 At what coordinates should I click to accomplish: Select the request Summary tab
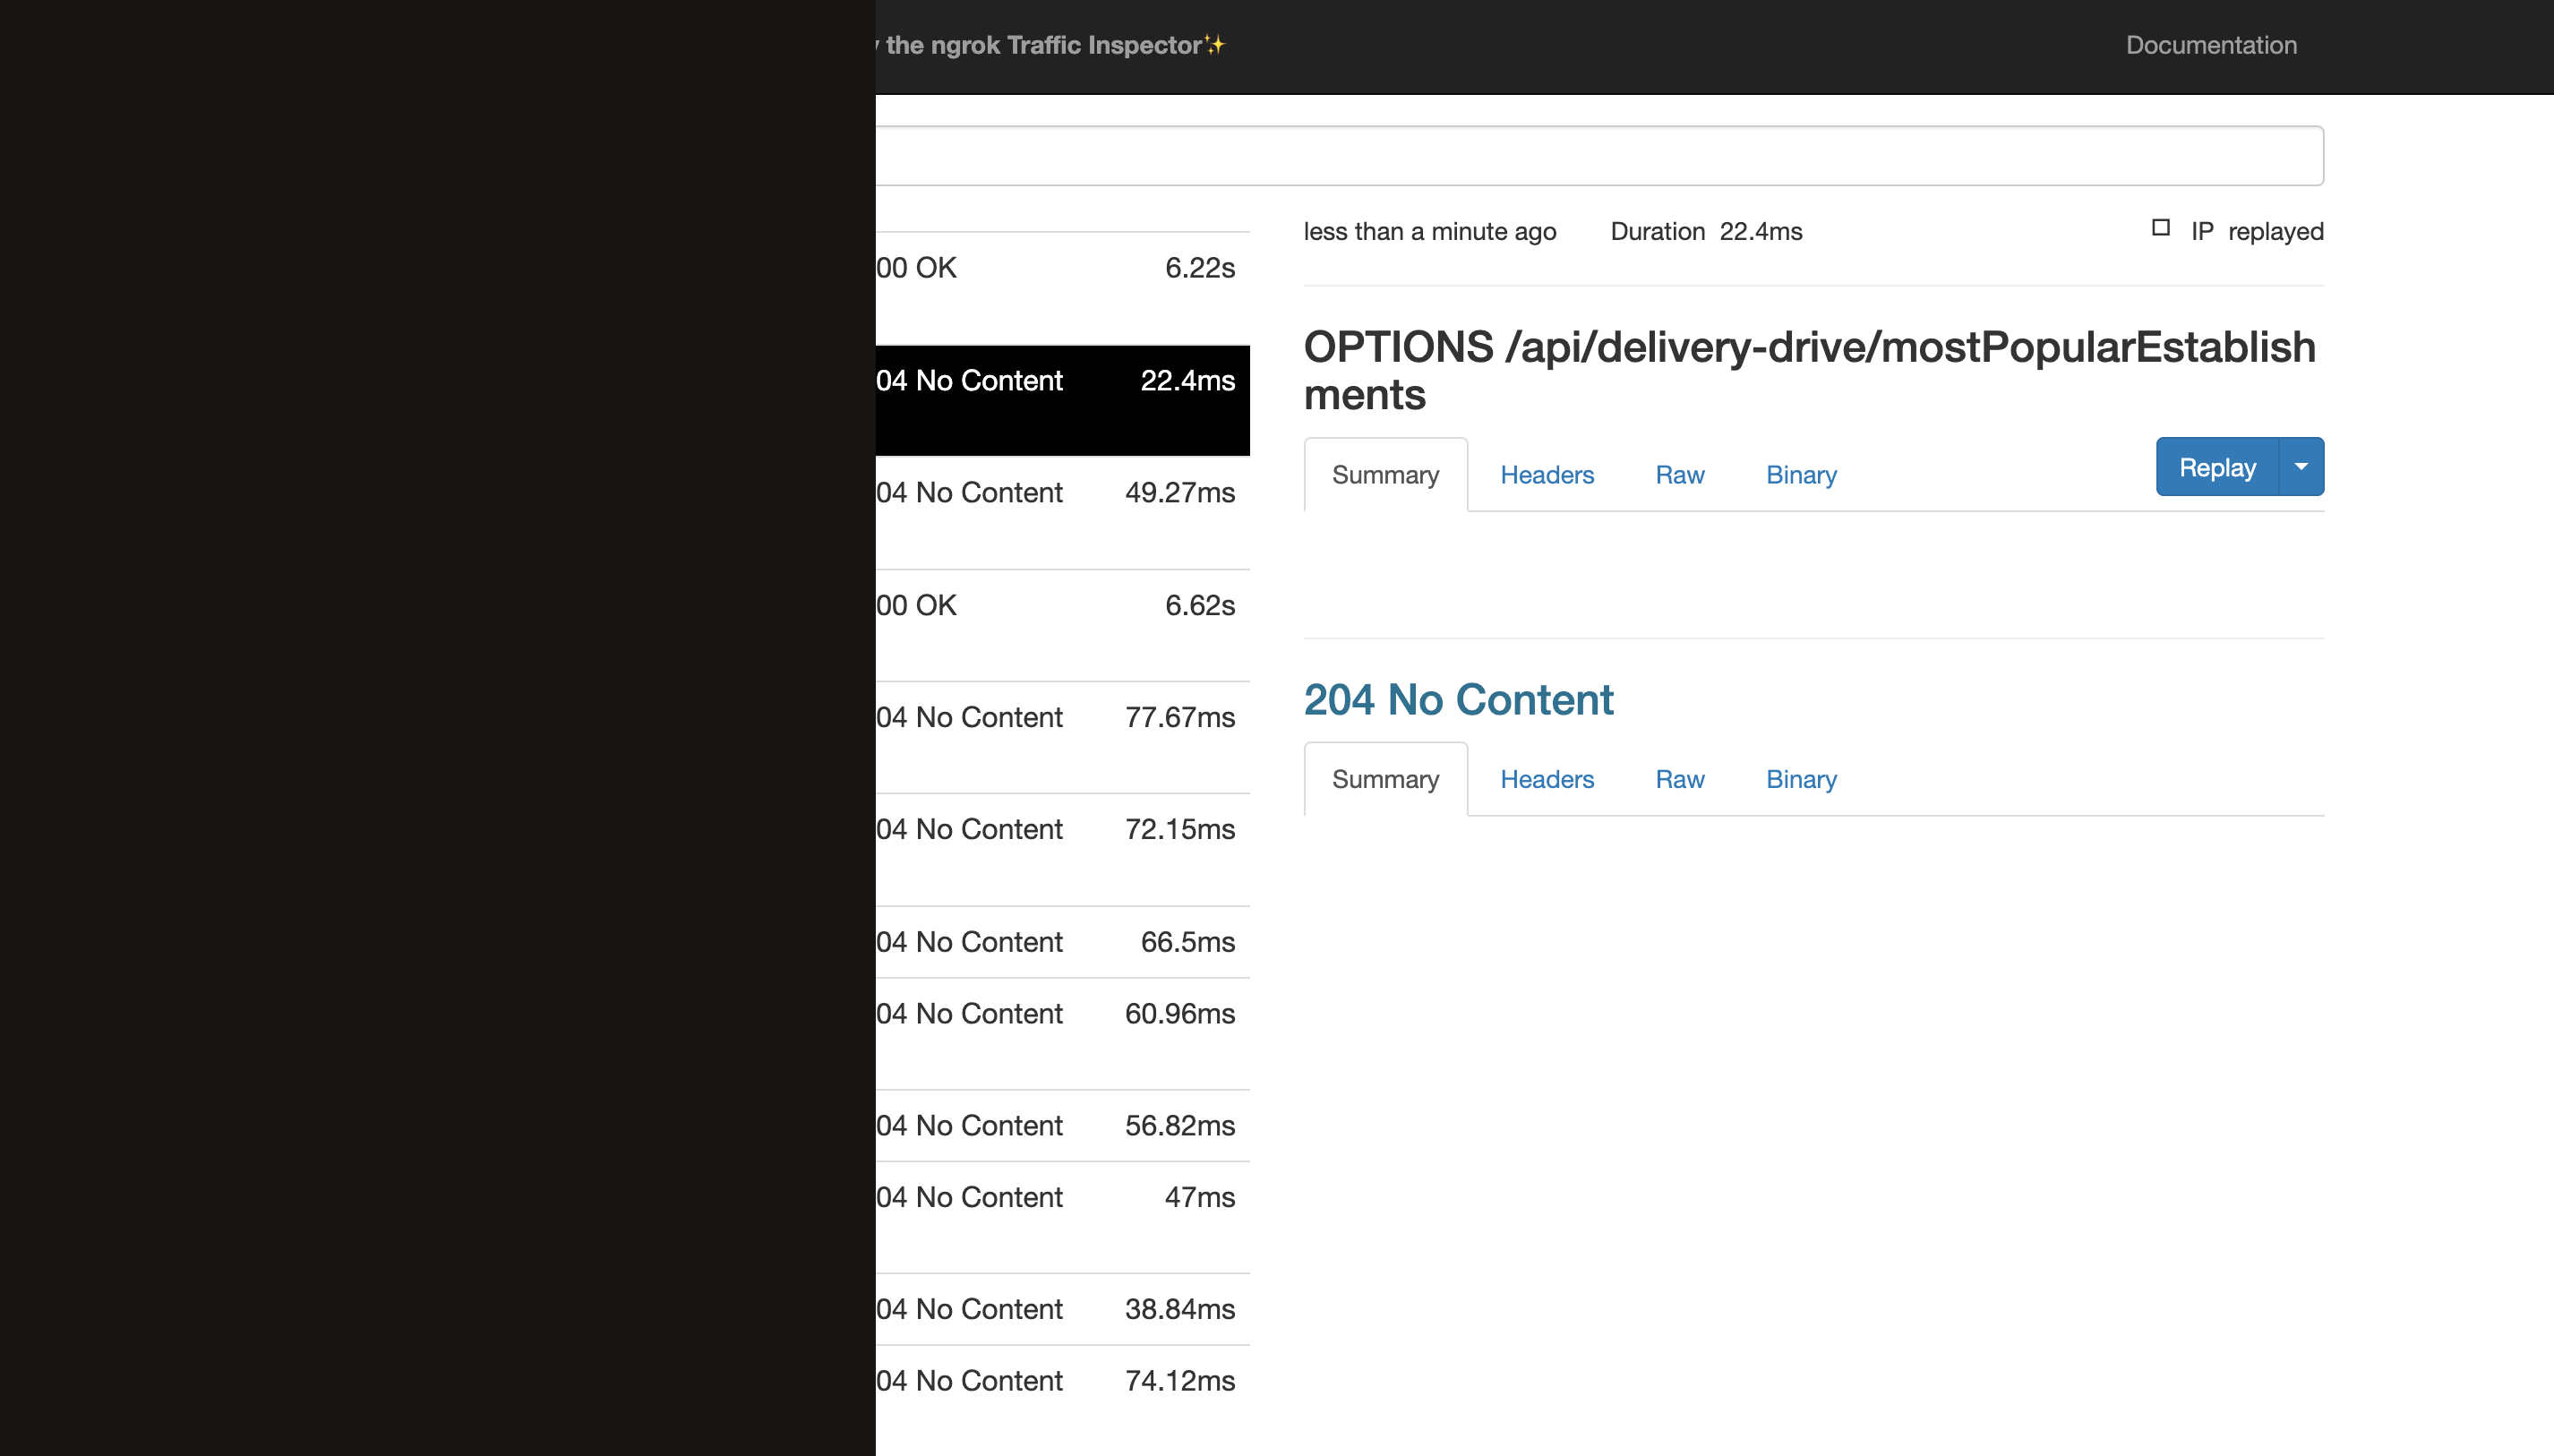coord(1385,475)
